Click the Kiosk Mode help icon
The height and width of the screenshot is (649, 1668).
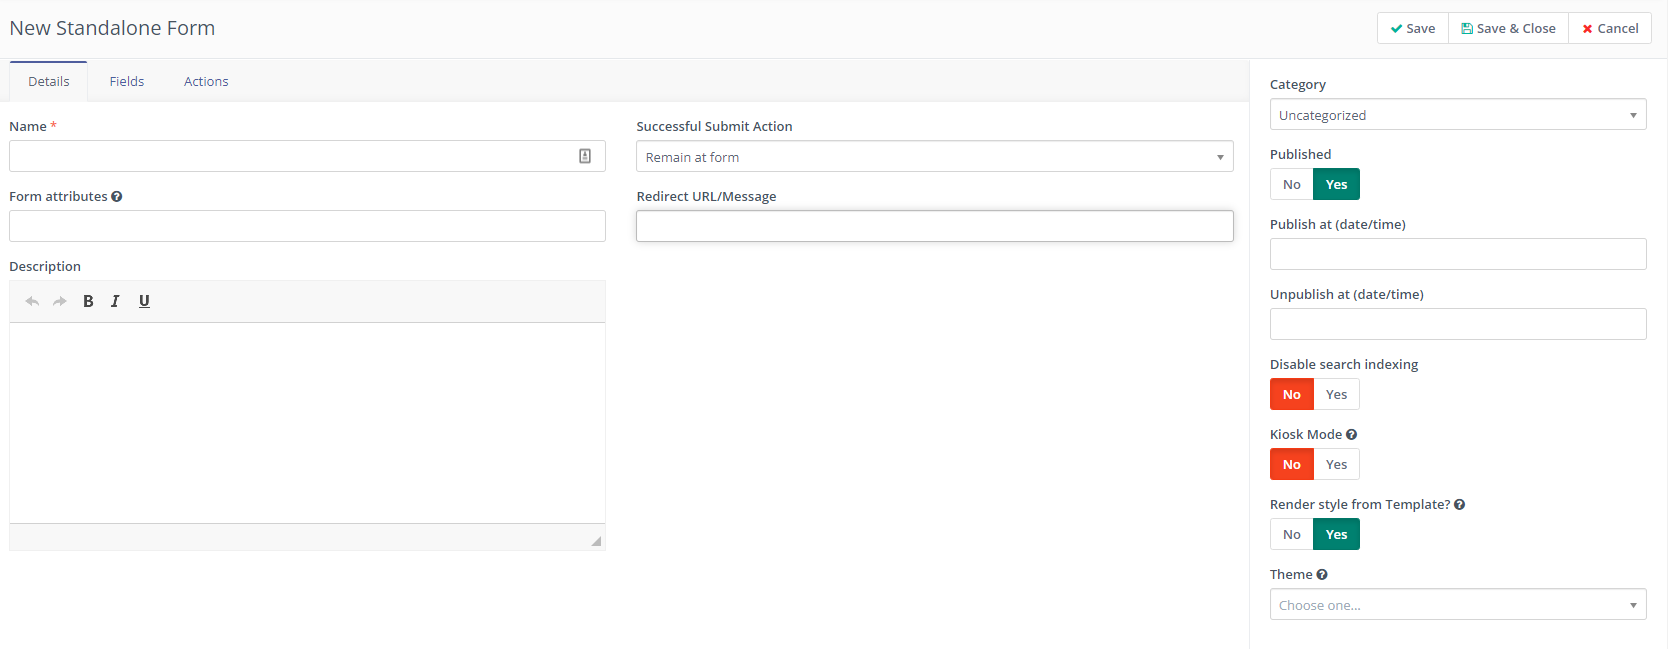[1351, 435]
